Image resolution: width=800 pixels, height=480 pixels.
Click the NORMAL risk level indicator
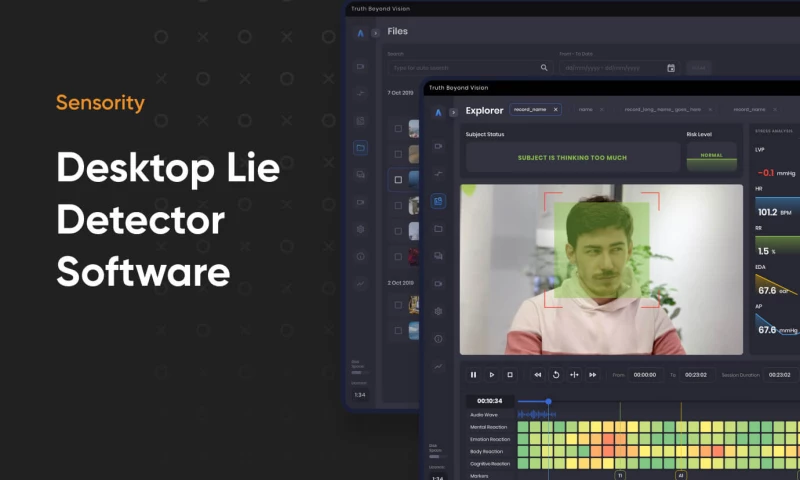pos(711,156)
